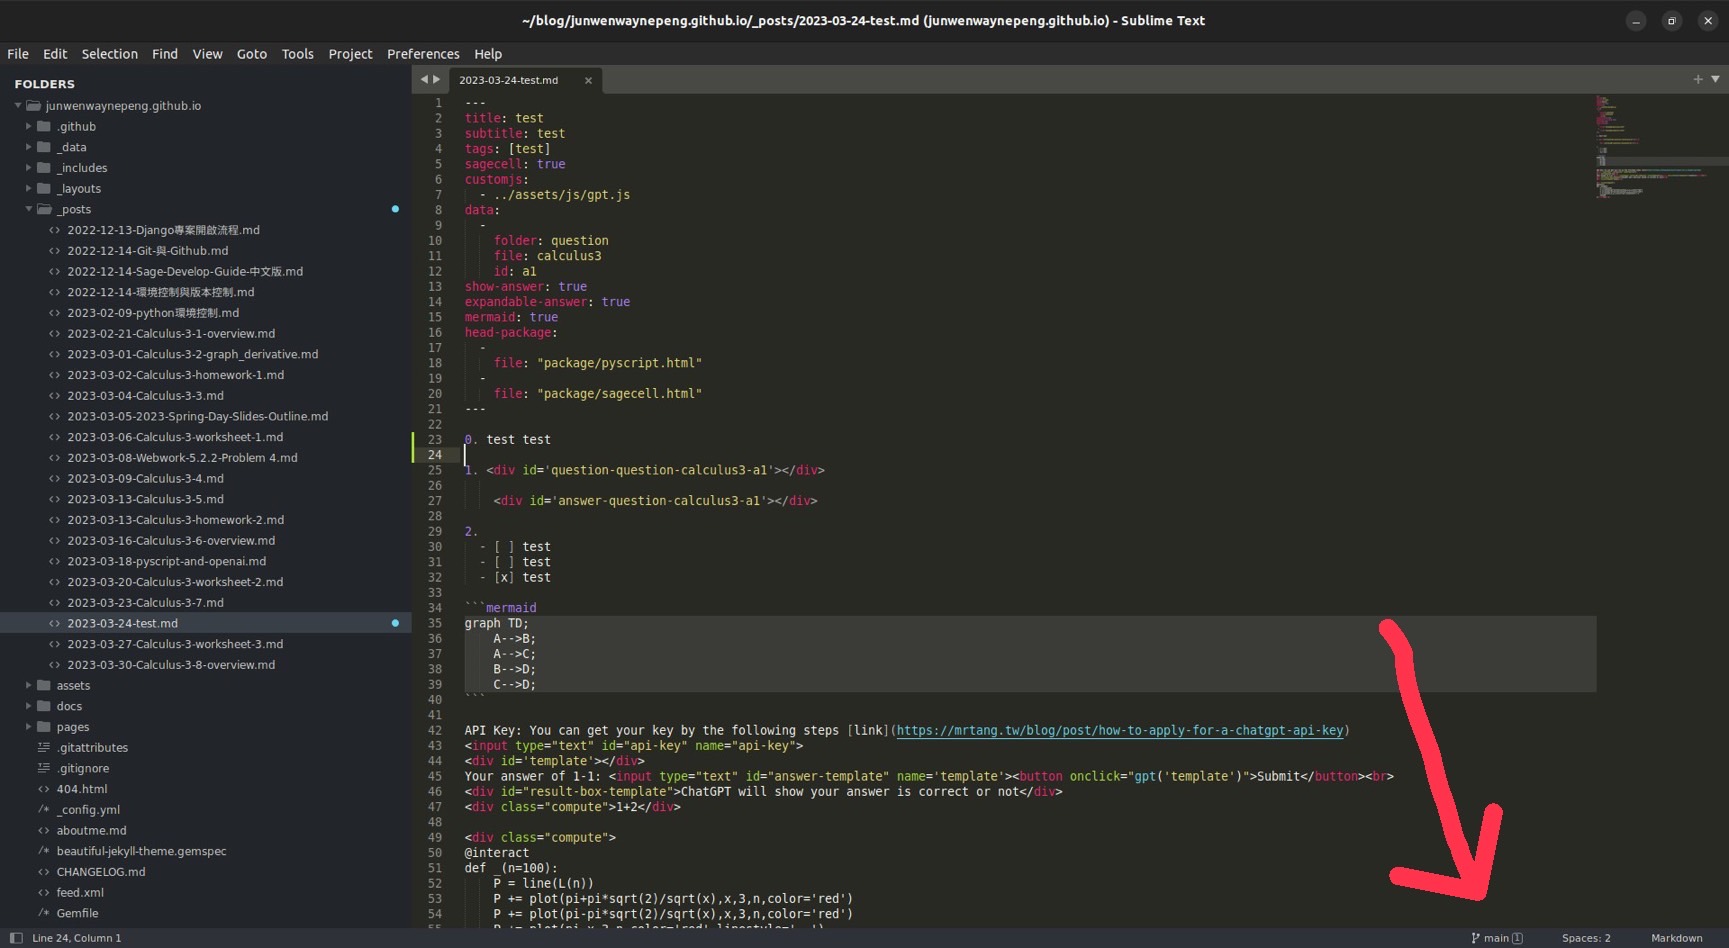Click the folder icon of _layouts

click(x=44, y=189)
